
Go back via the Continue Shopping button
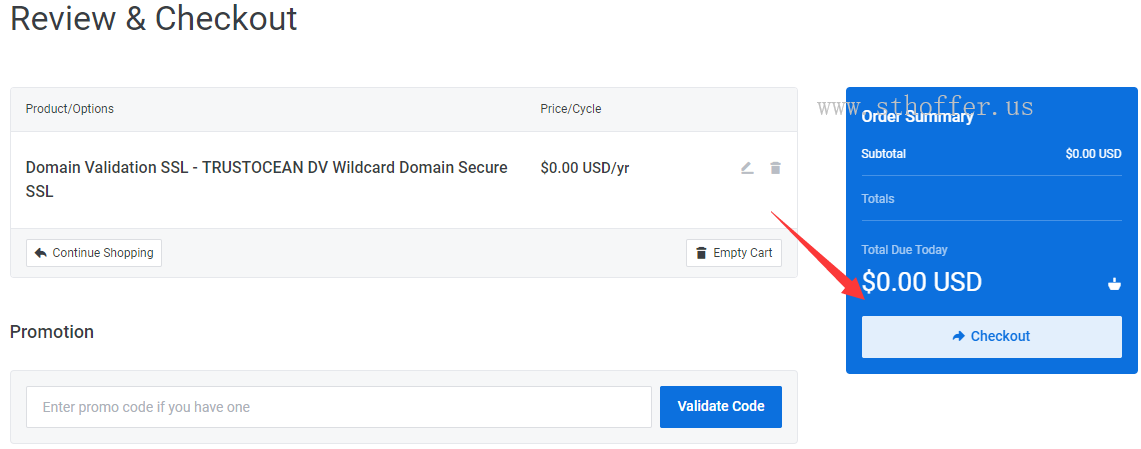[x=94, y=253]
